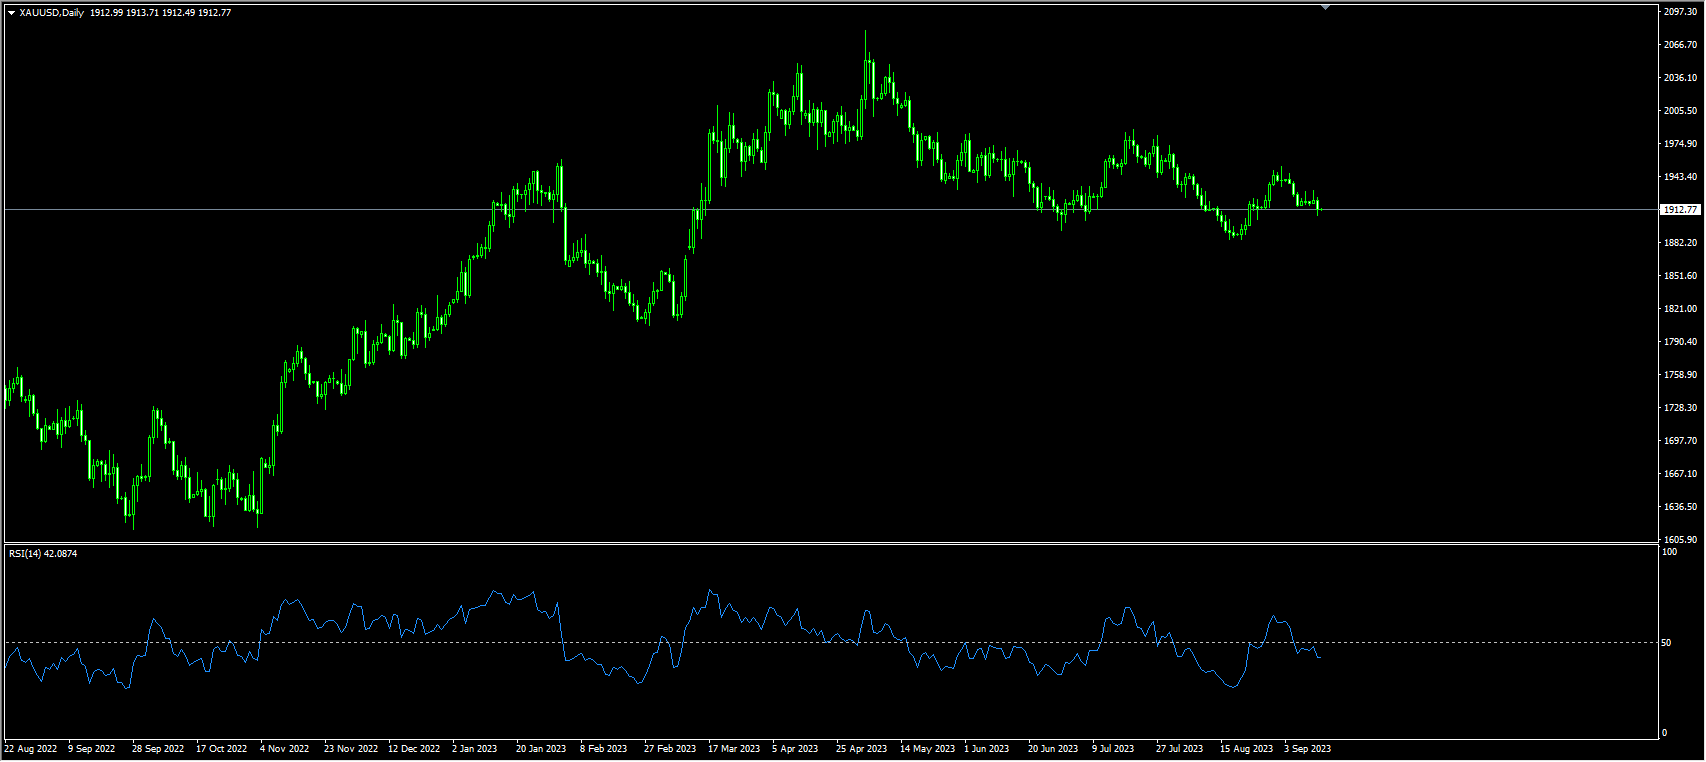Click the 2097.30 price scale label
Viewport: 1706px width, 762px height.
[1680, 12]
